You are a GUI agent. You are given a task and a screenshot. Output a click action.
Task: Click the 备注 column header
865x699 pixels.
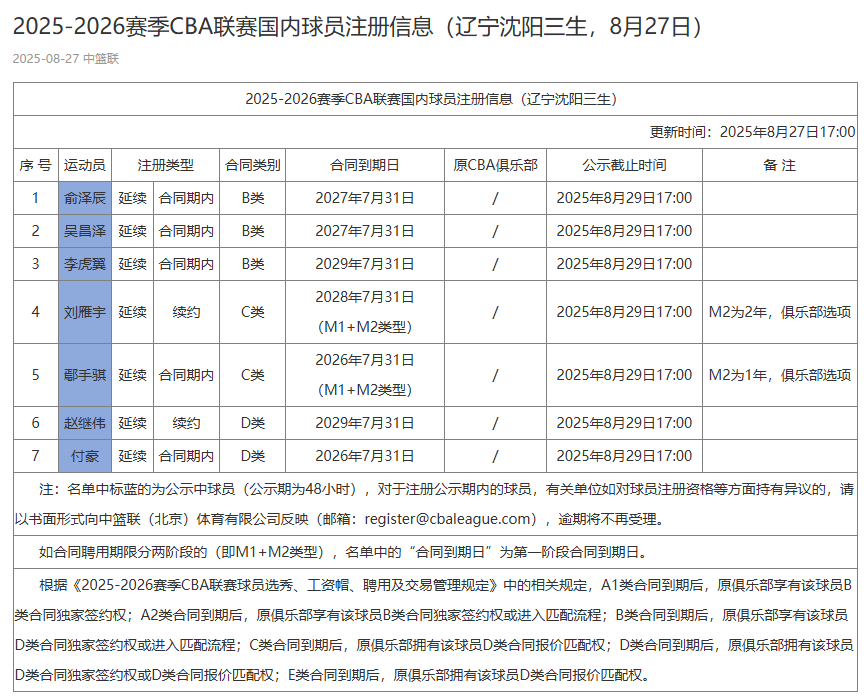(x=779, y=165)
